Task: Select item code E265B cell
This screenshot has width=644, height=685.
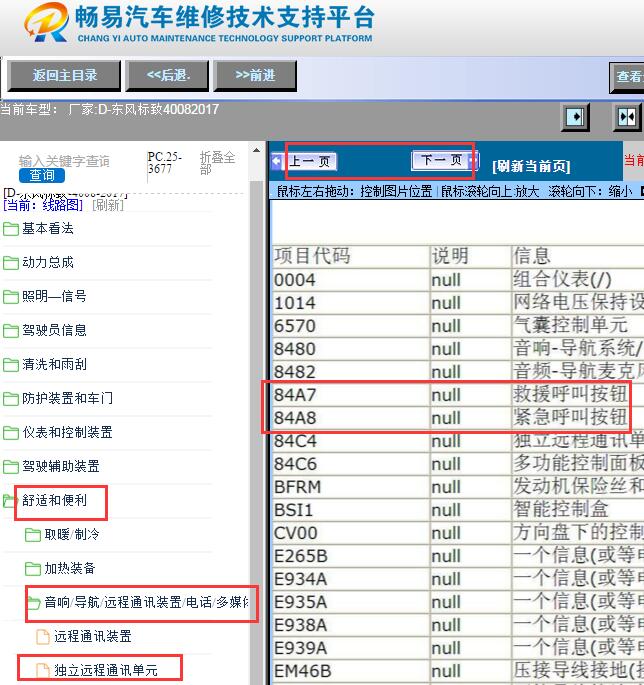Action: point(351,556)
